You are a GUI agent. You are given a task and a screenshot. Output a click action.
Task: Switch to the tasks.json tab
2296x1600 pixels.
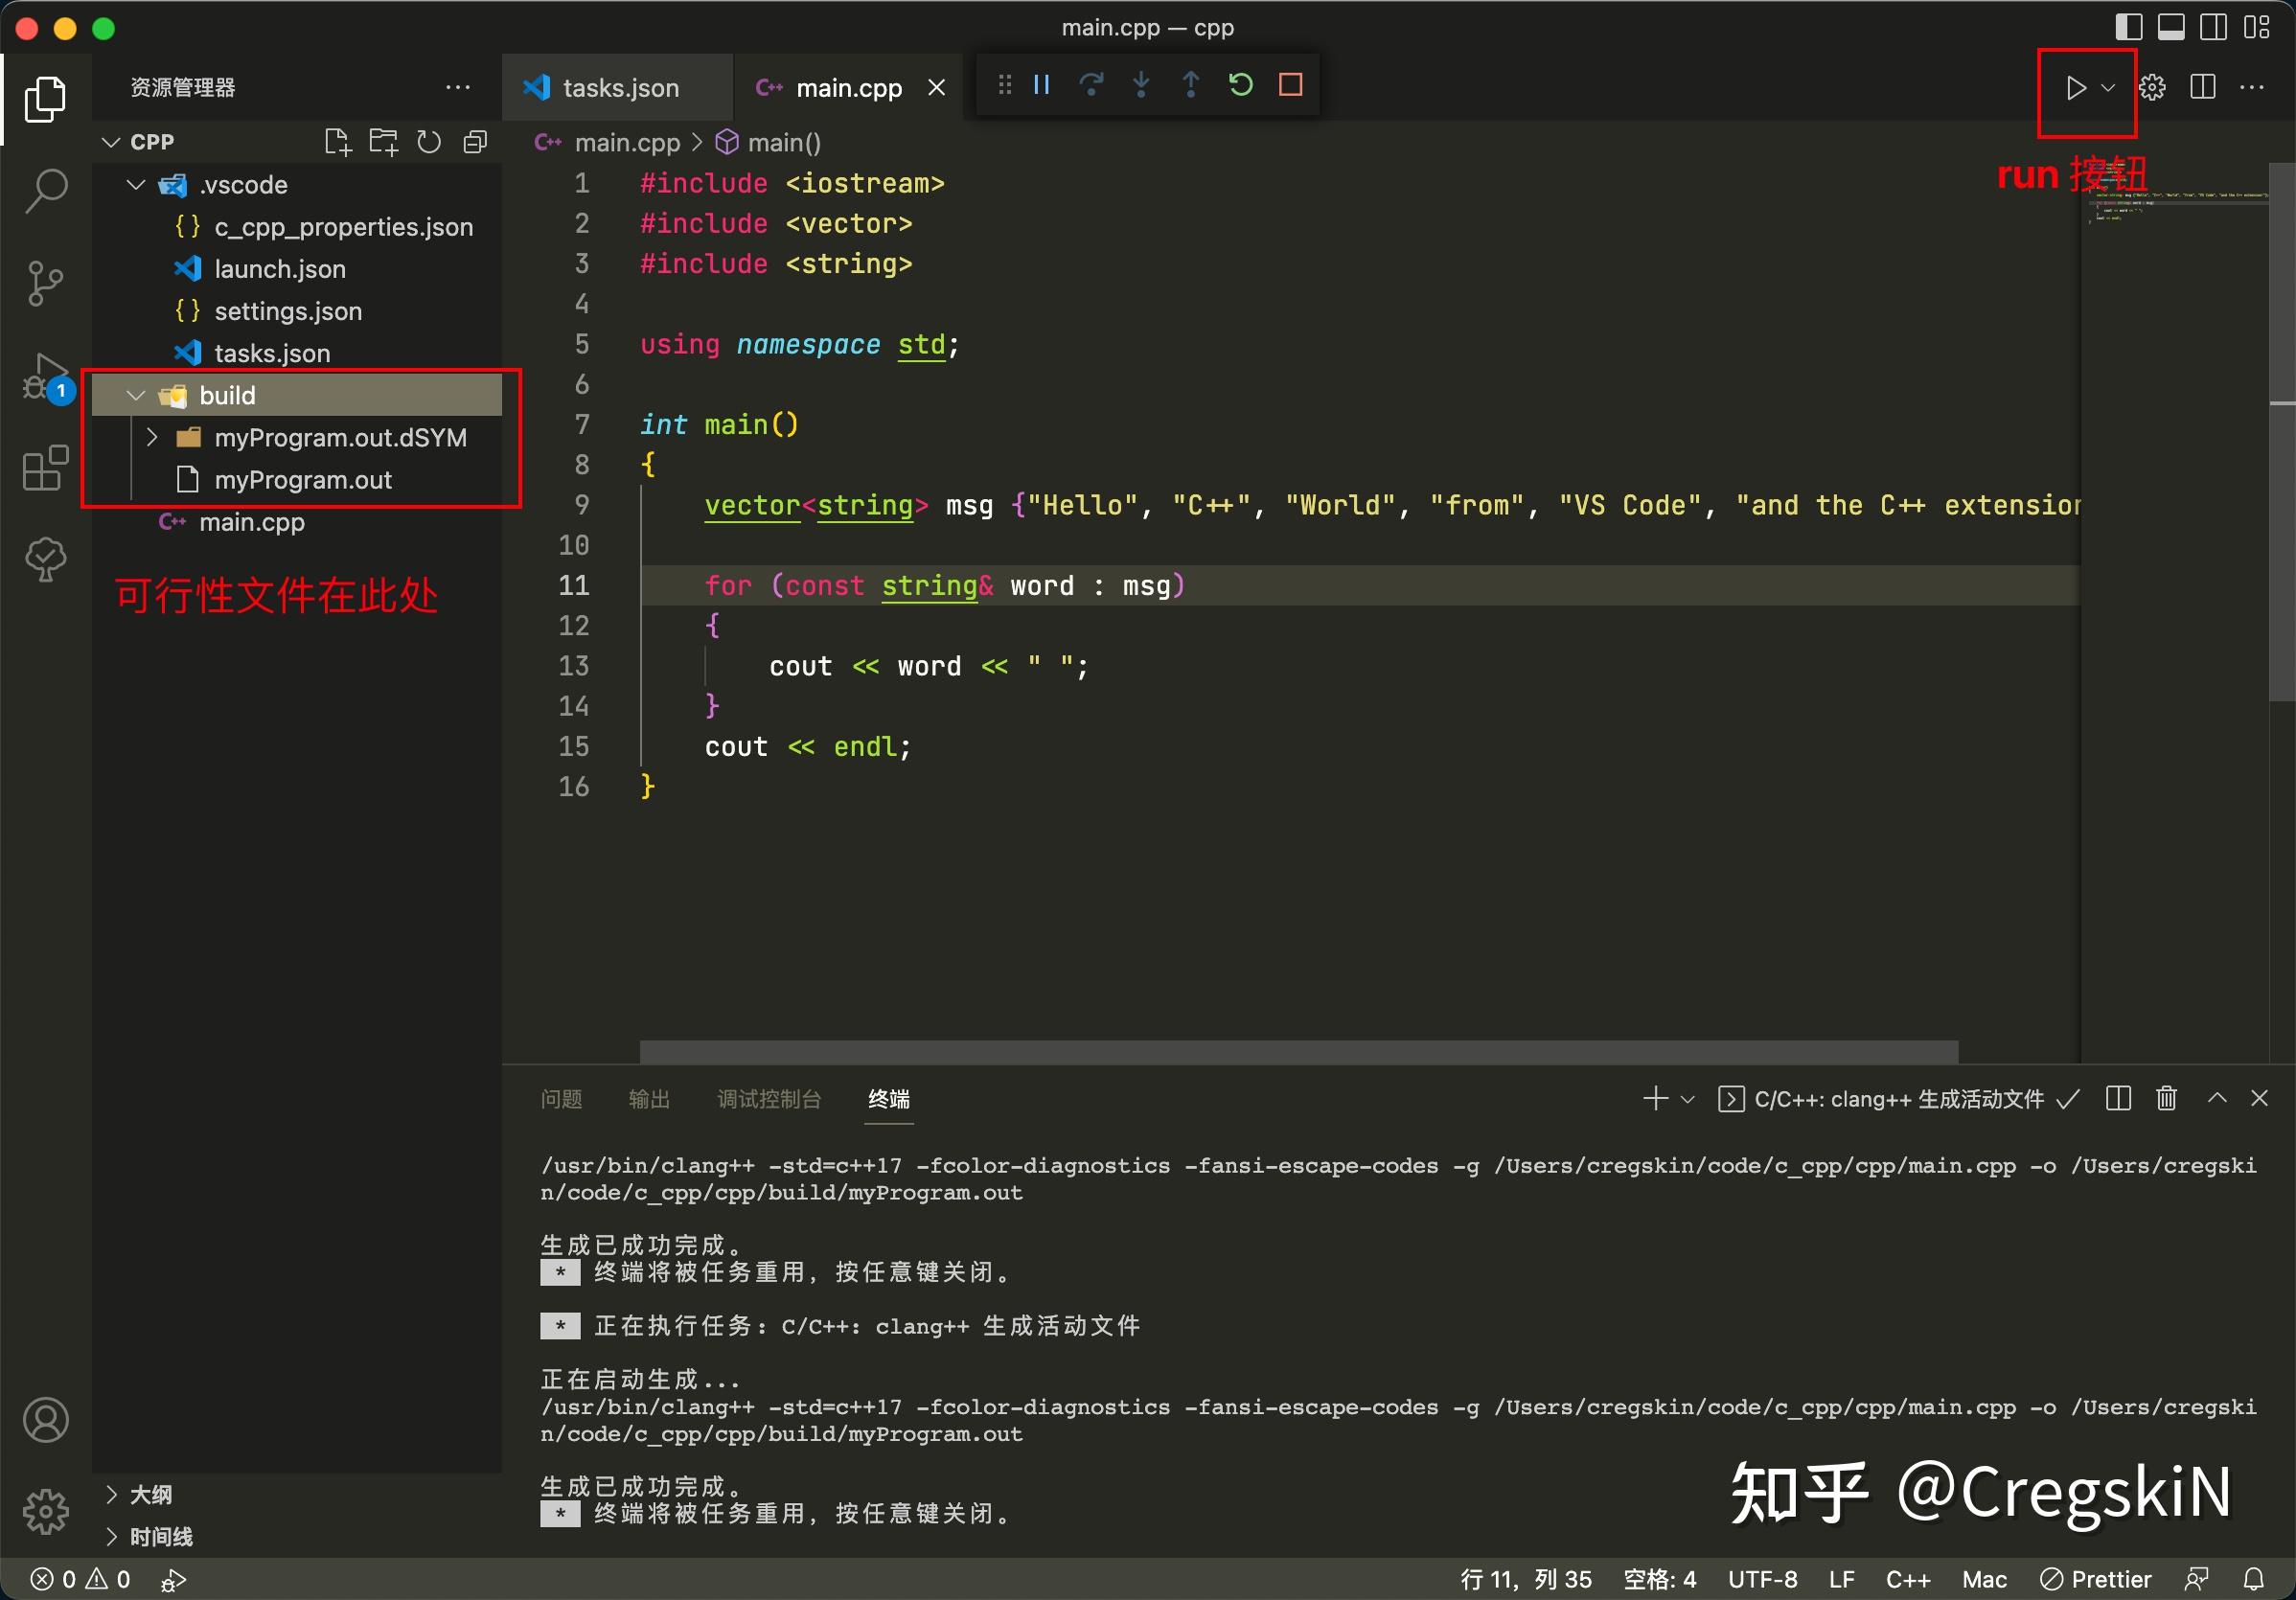point(620,88)
